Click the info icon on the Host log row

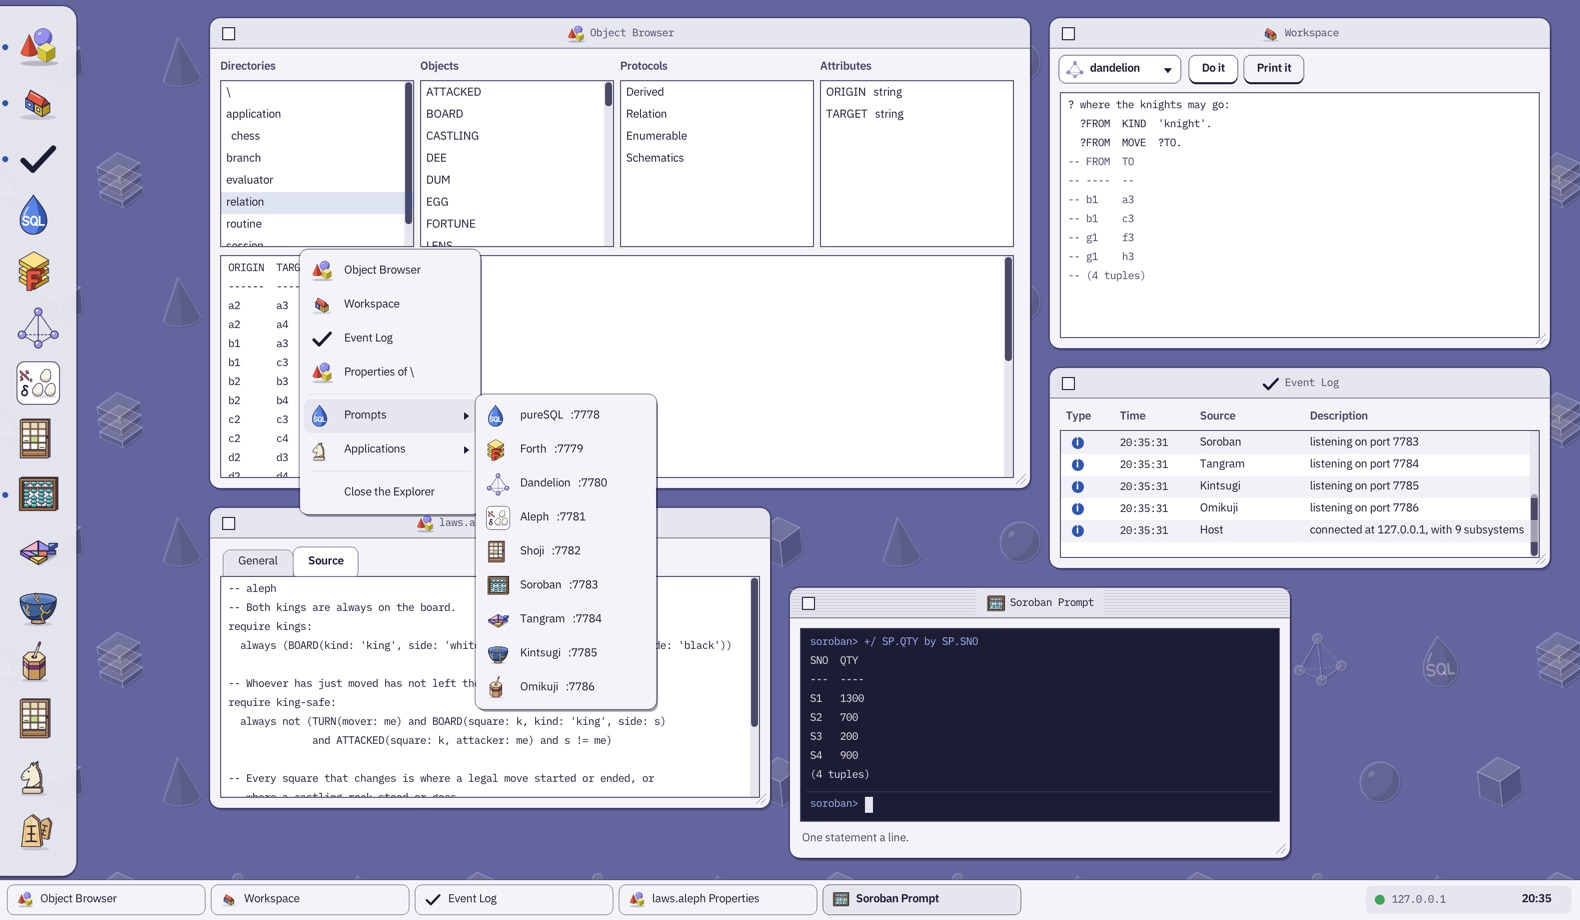[1077, 530]
